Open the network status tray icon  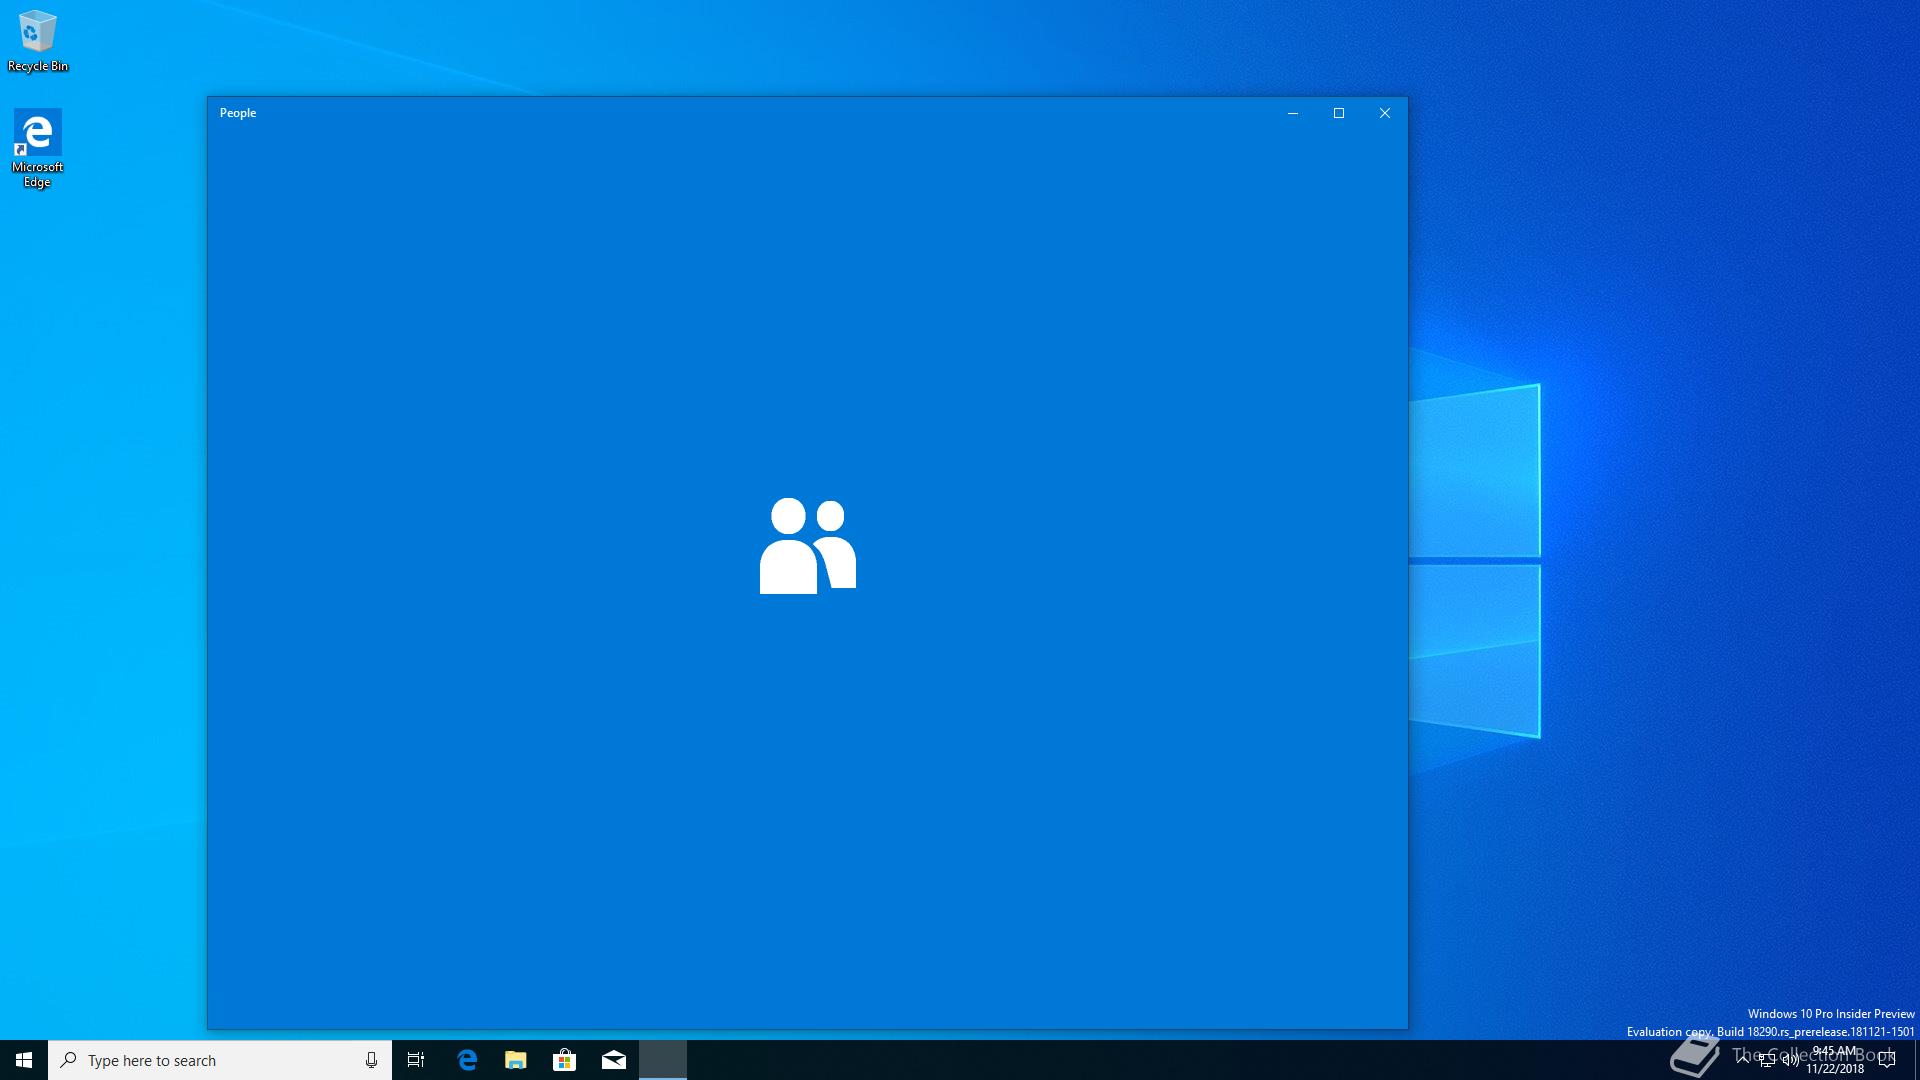click(x=1767, y=1060)
